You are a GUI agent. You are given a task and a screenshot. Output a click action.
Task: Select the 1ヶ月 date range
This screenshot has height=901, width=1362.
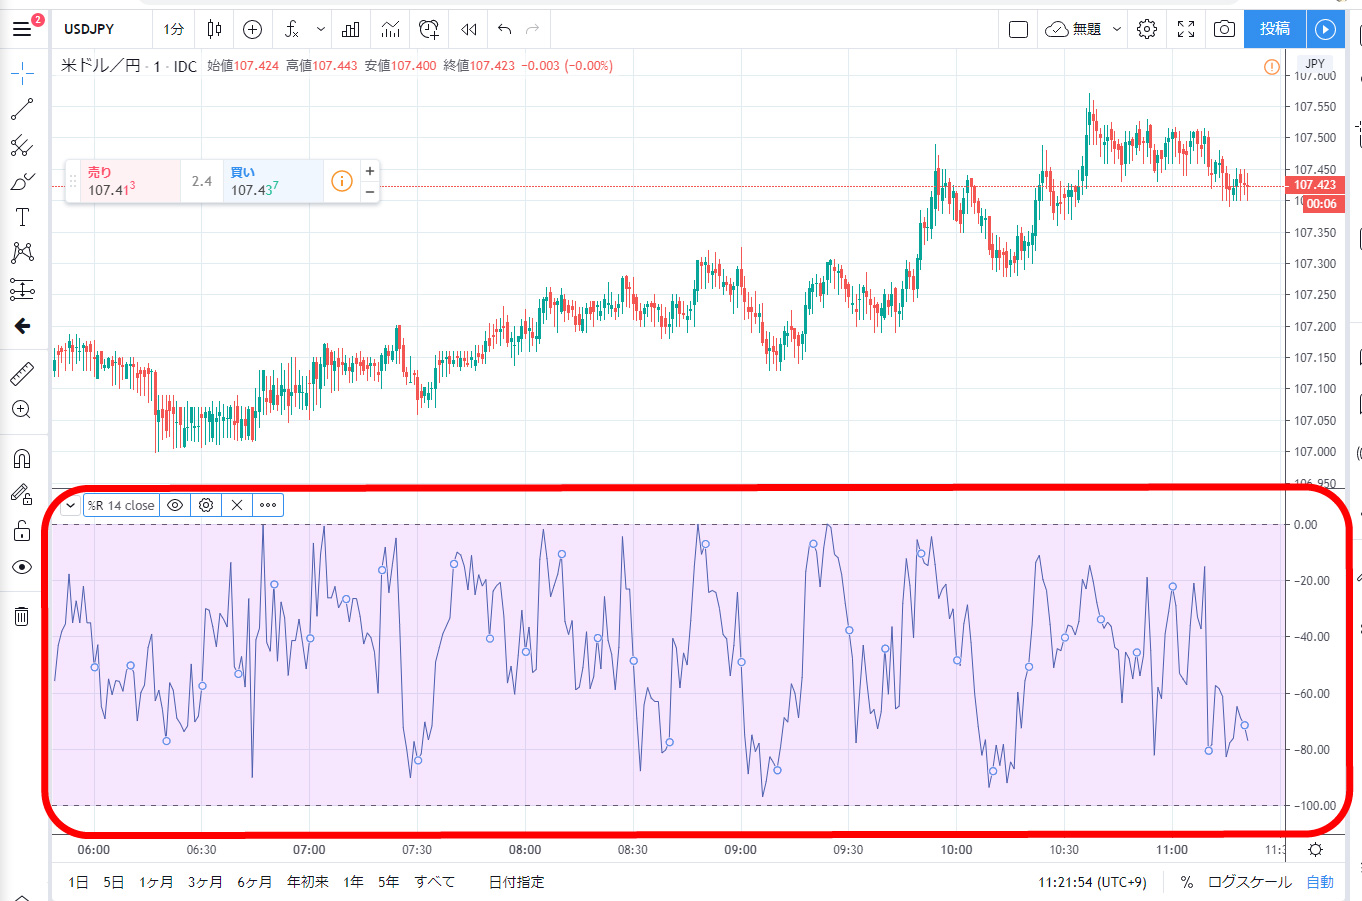[156, 882]
